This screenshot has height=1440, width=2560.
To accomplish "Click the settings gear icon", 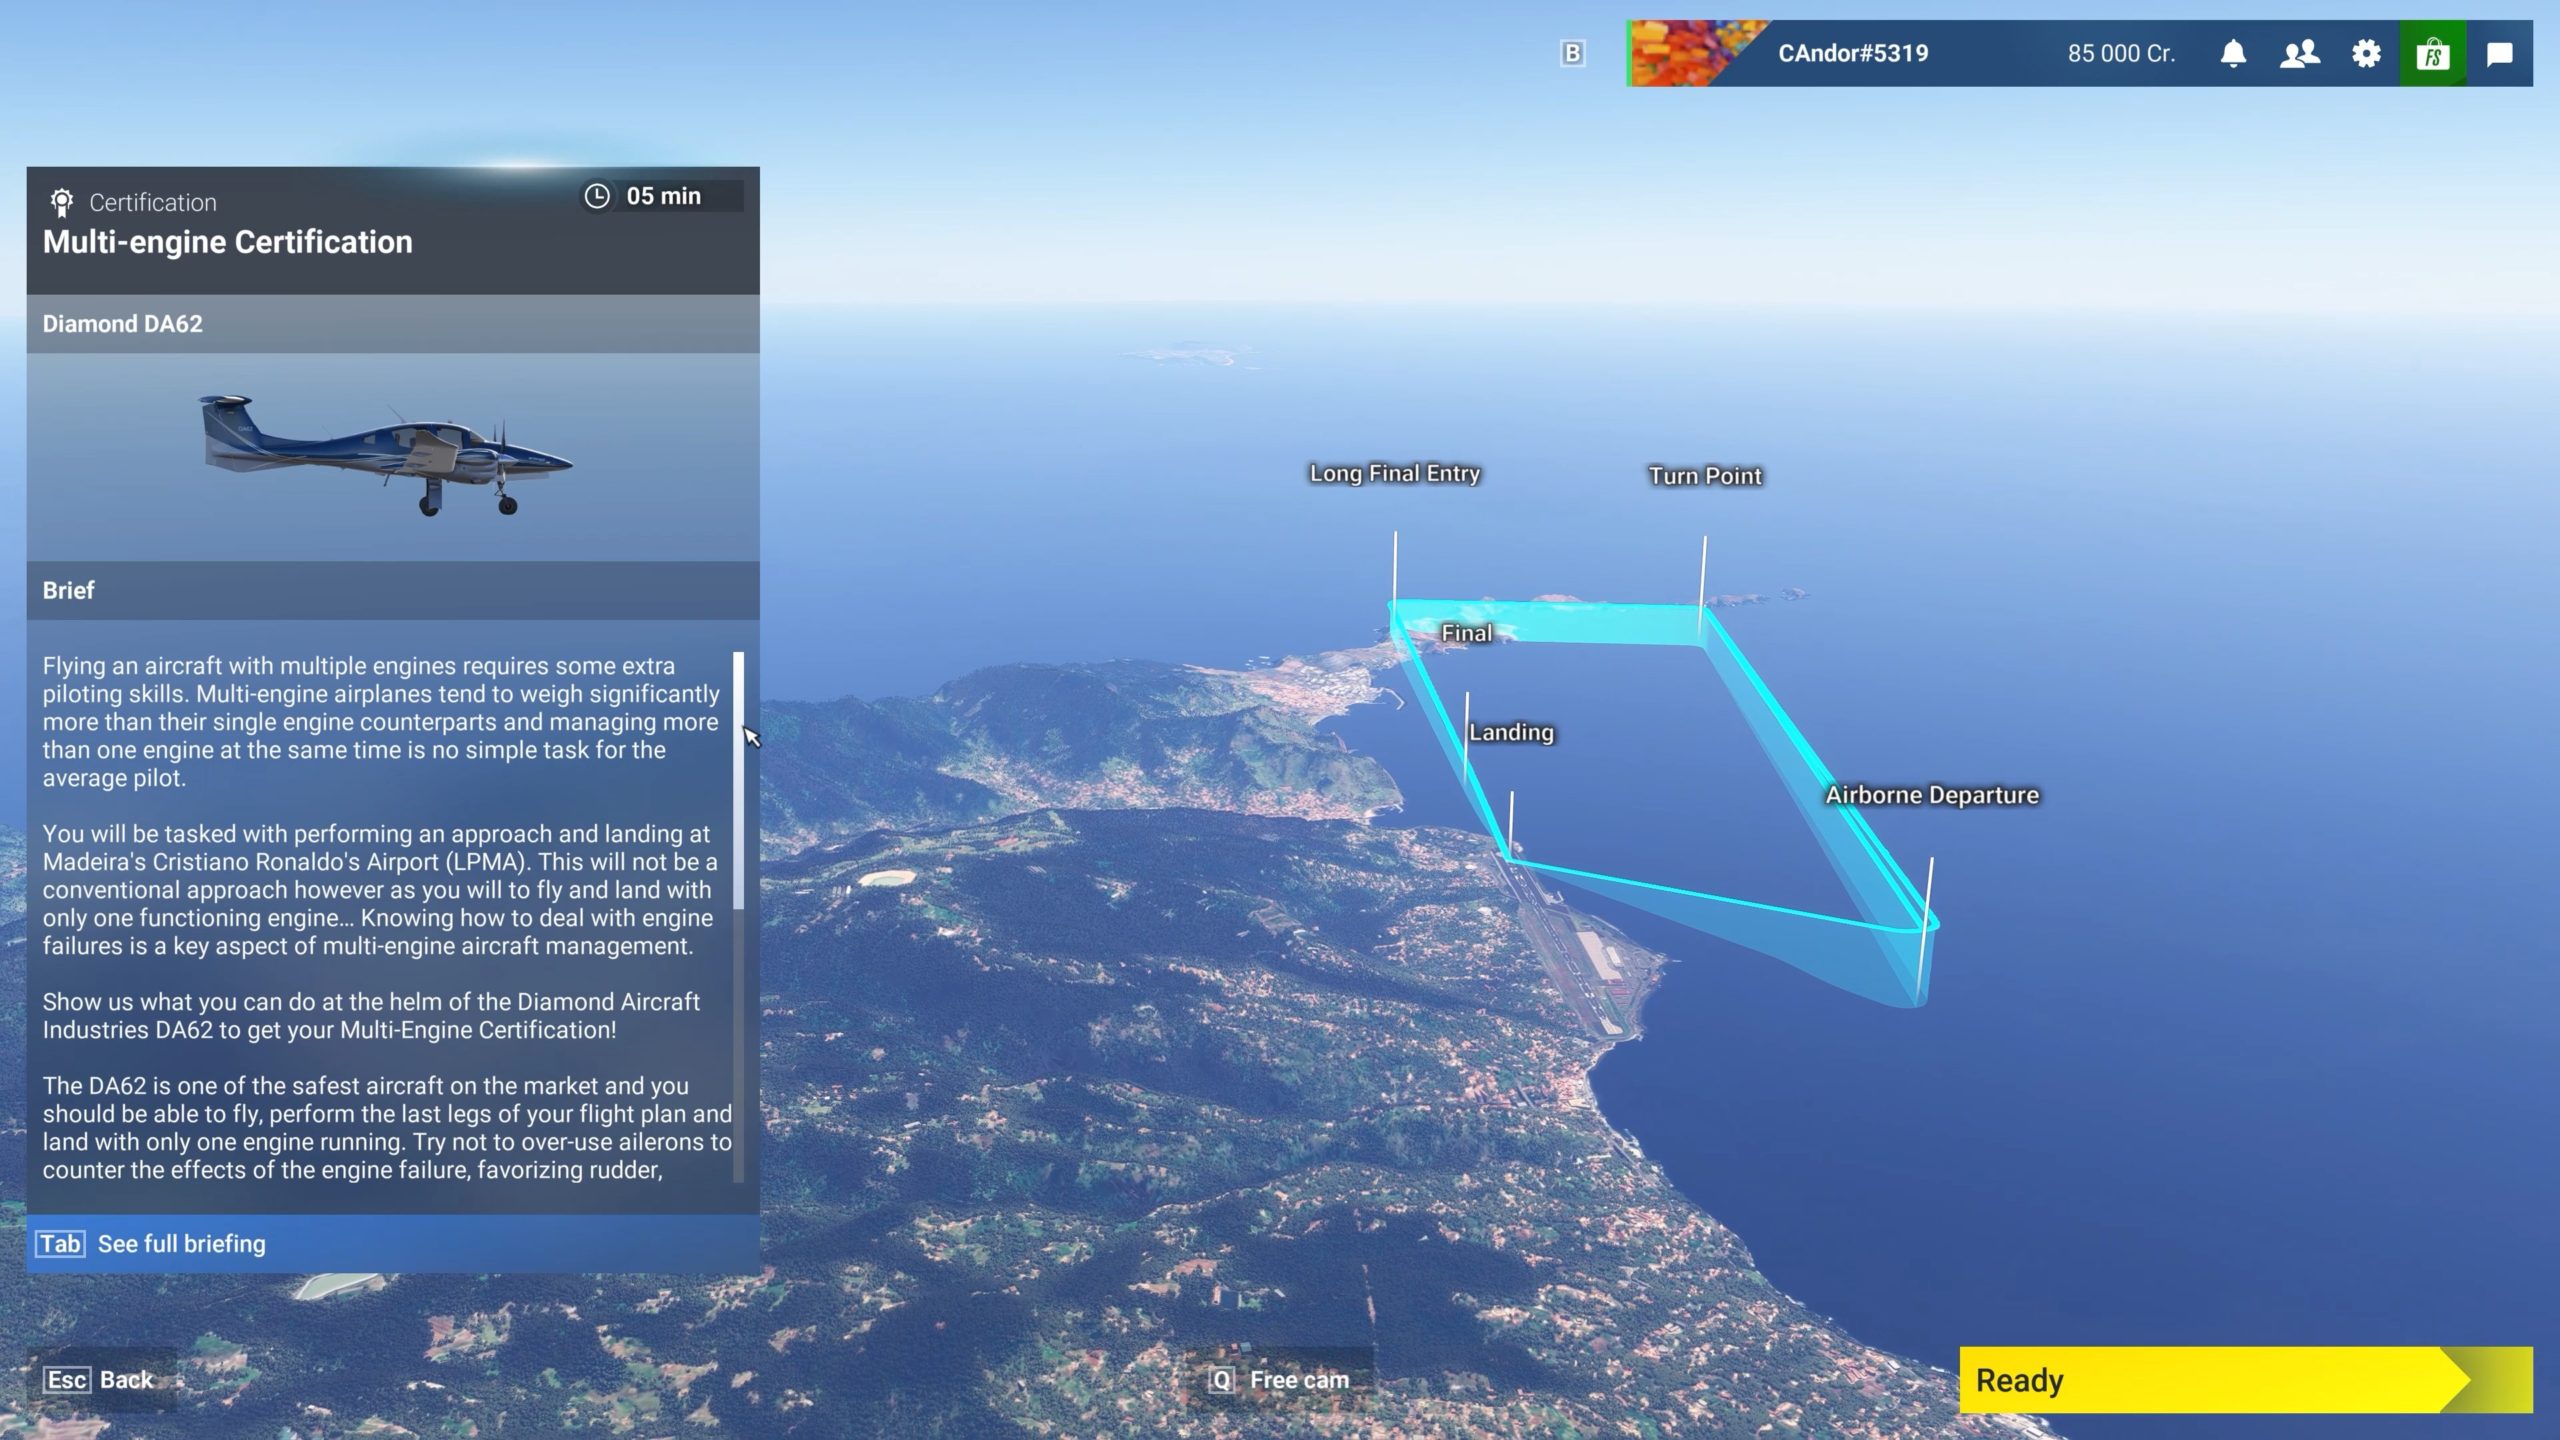I will 2365,53.
